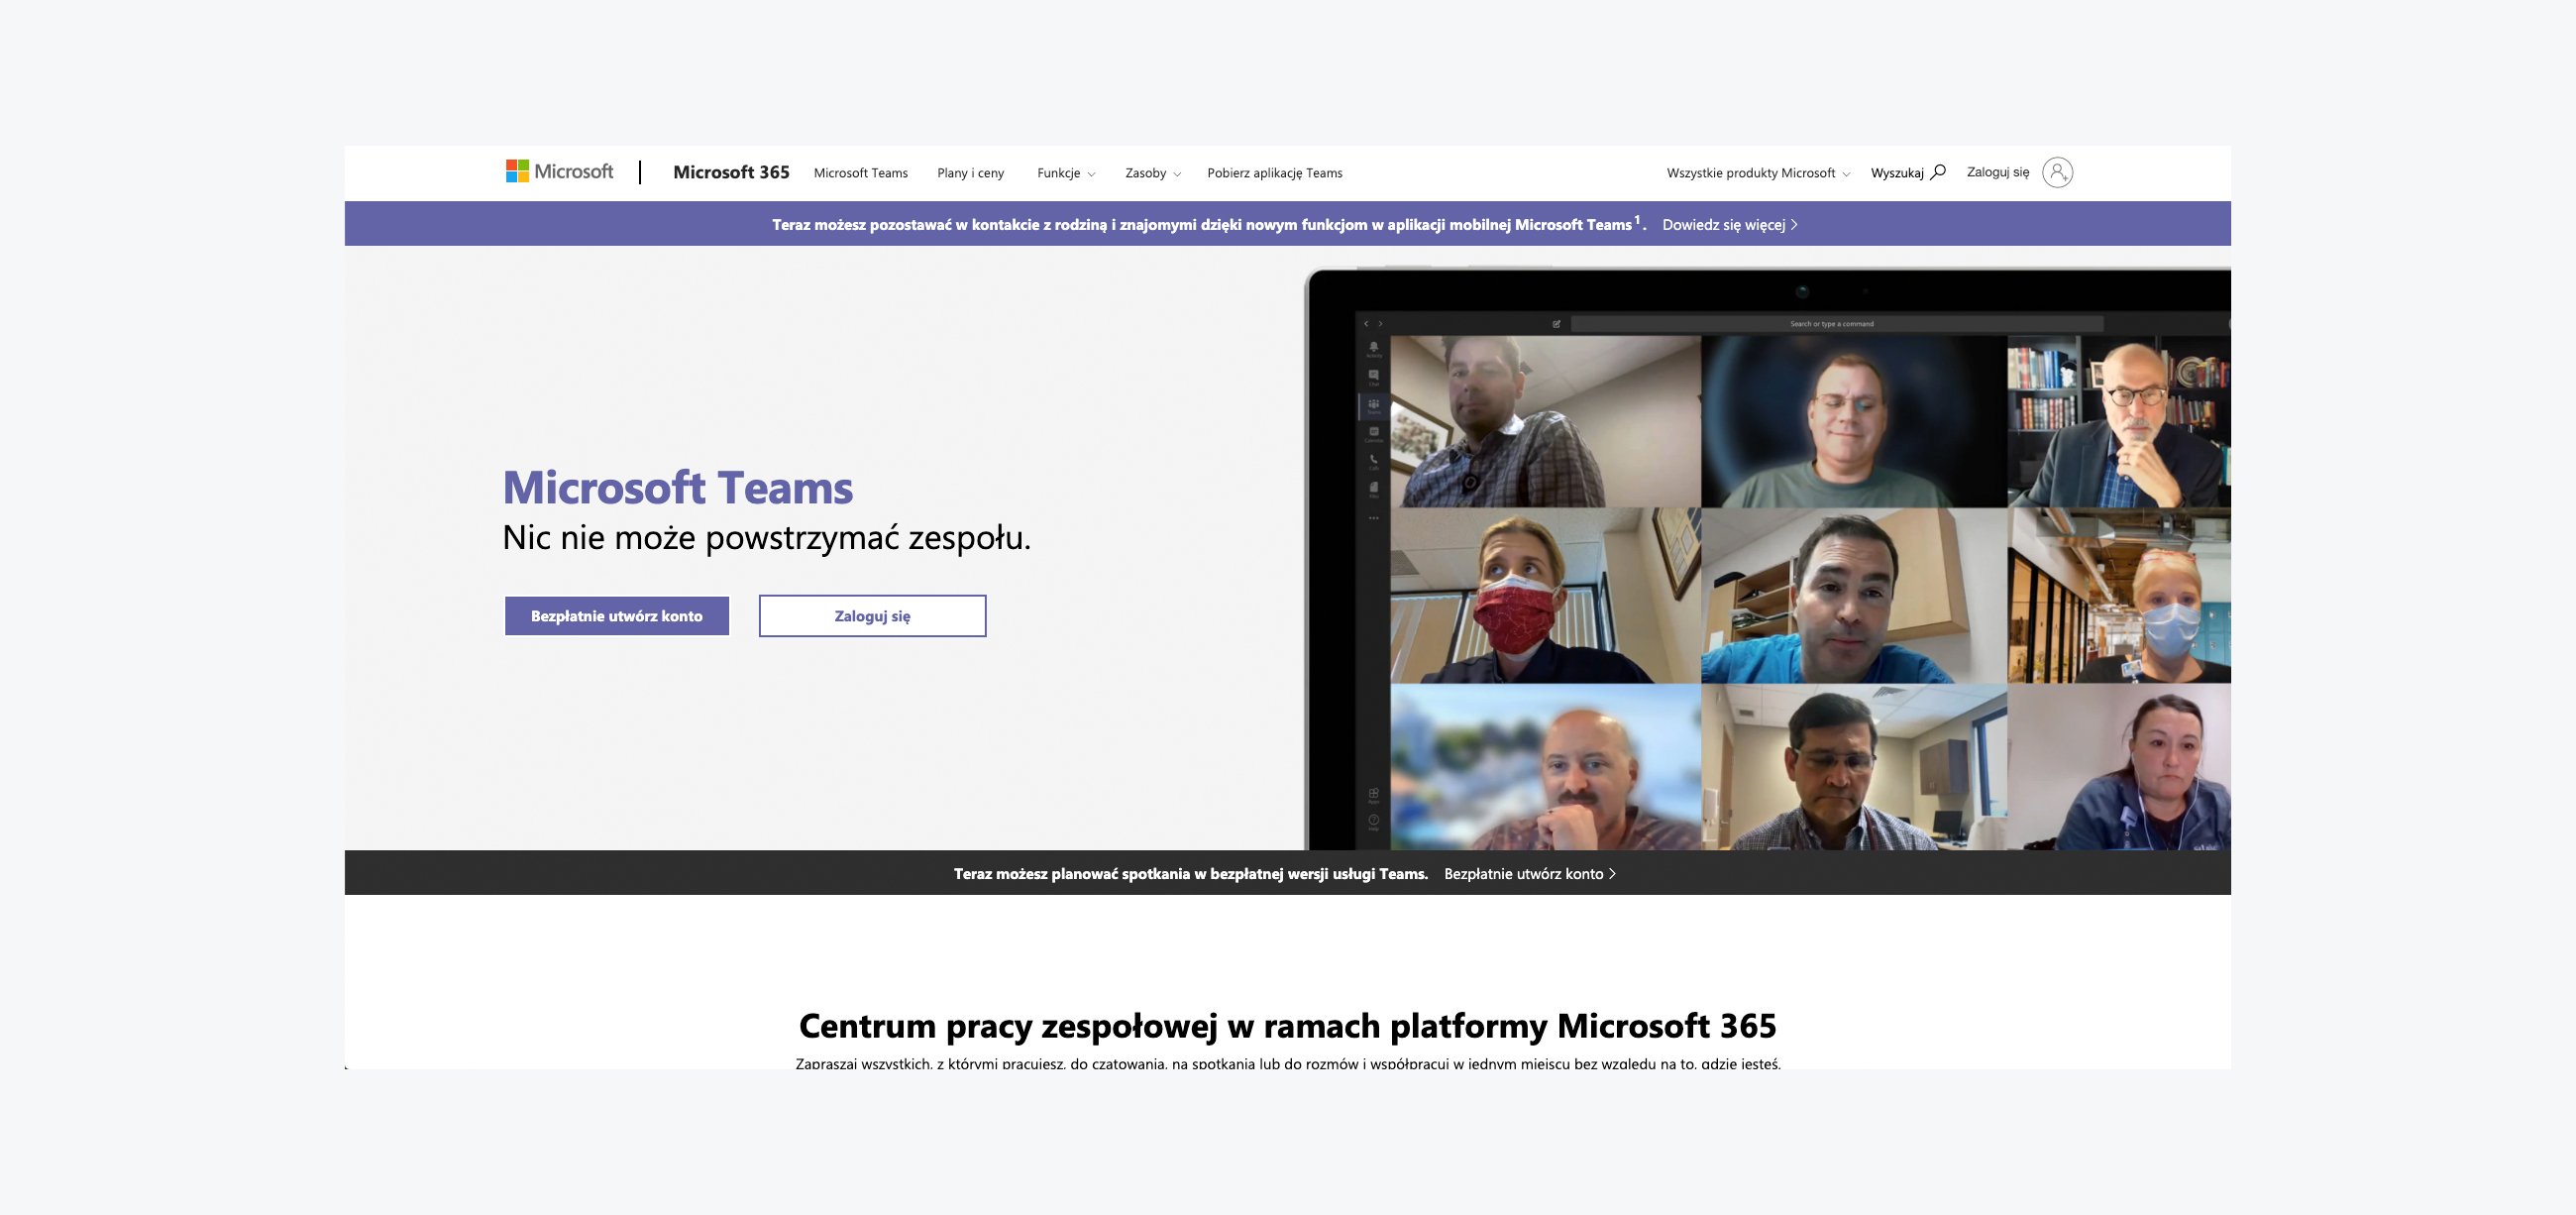2576x1215 pixels.
Task: Click the three-dots more icon in Teams sidebar
Action: tap(1373, 518)
